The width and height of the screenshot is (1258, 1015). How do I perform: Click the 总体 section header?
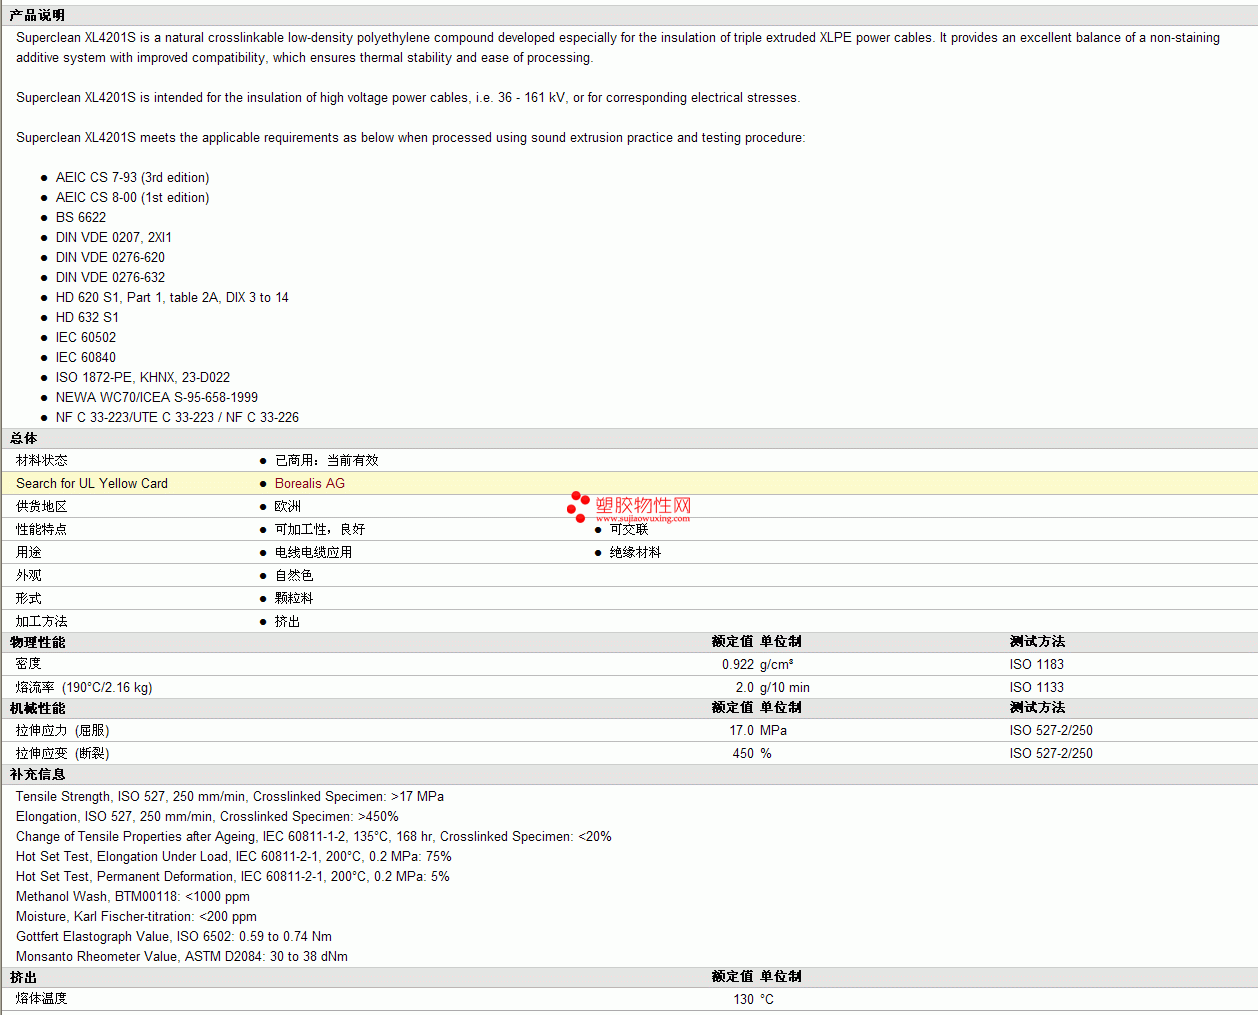24,438
